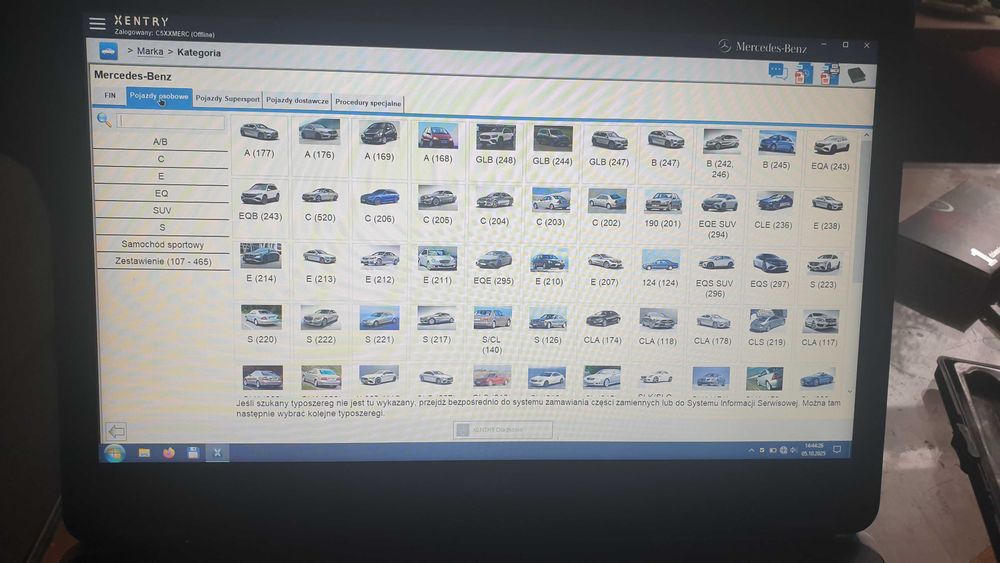
Task: Launch Firefox from the taskbar
Action: (x=168, y=453)
